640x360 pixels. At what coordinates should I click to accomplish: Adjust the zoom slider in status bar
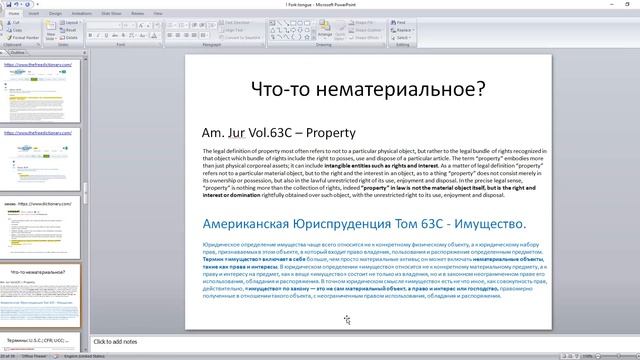[618, 356]
